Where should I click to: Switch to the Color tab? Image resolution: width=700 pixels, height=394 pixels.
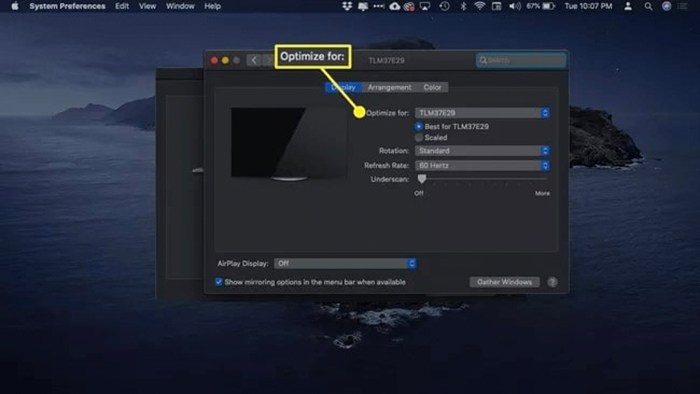432,87
